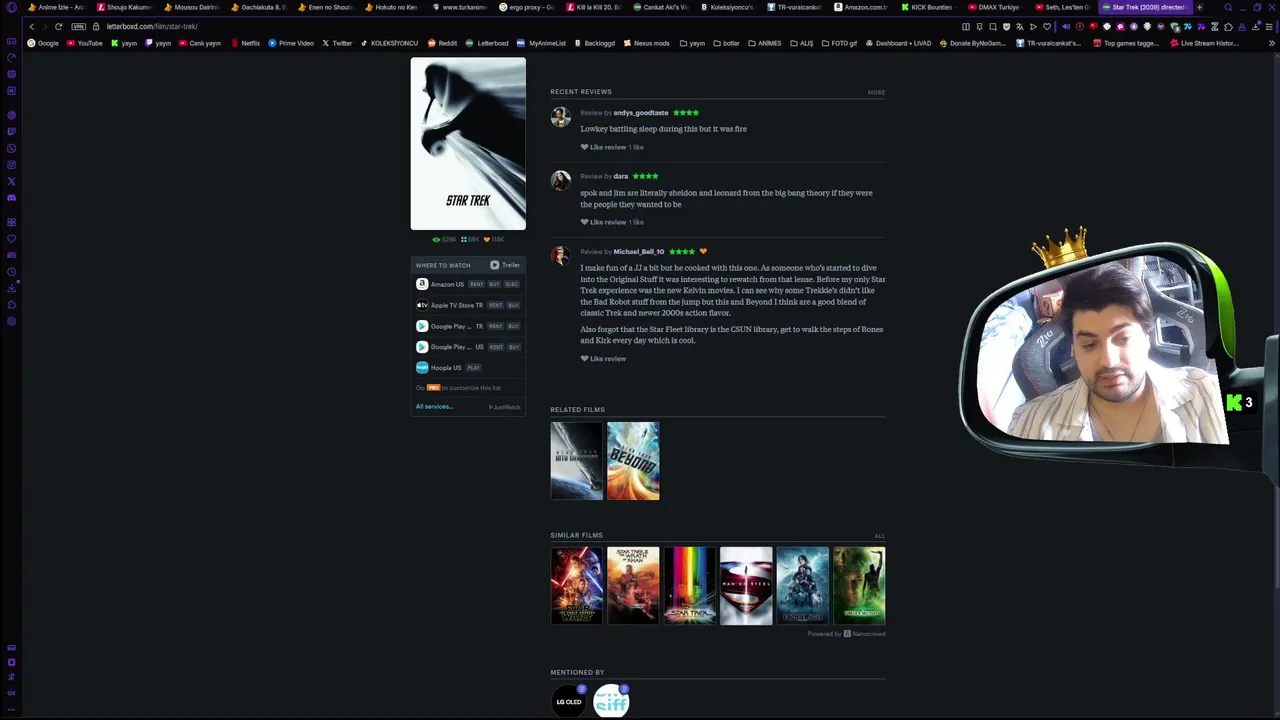Click the green eye watched count icon

[x=436, y=240]
